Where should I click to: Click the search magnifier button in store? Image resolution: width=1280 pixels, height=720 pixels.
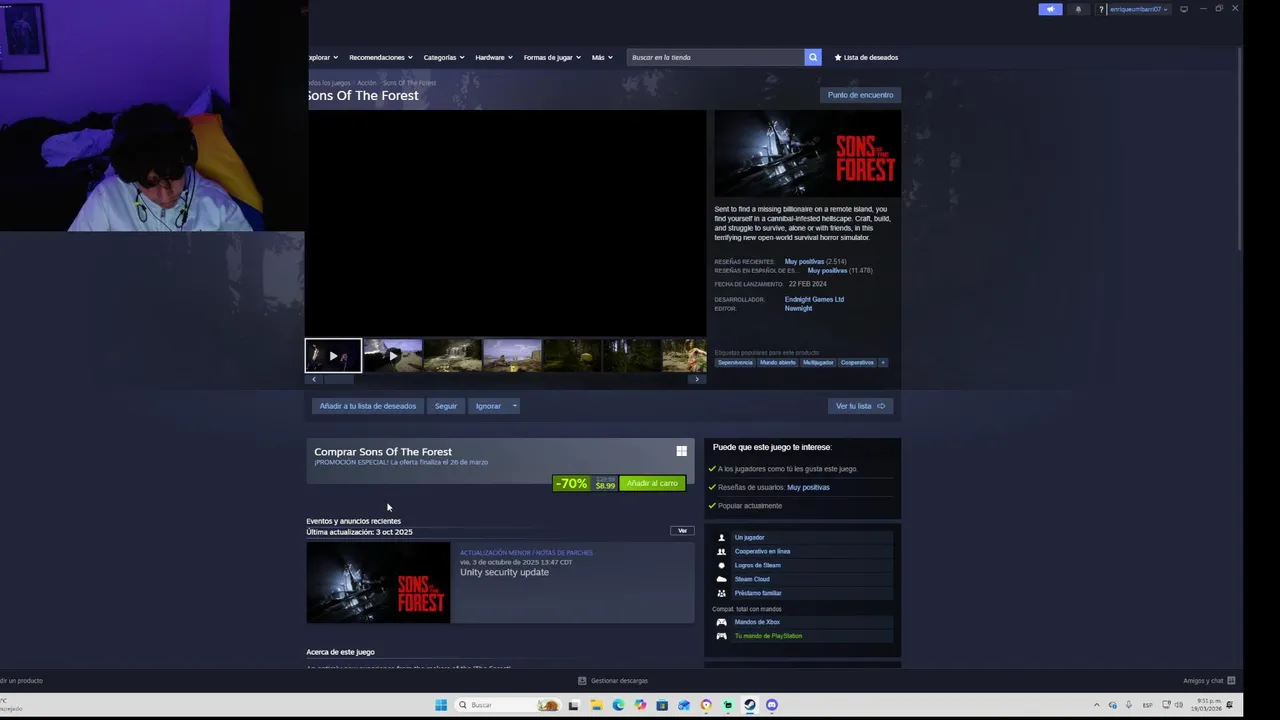813,57
